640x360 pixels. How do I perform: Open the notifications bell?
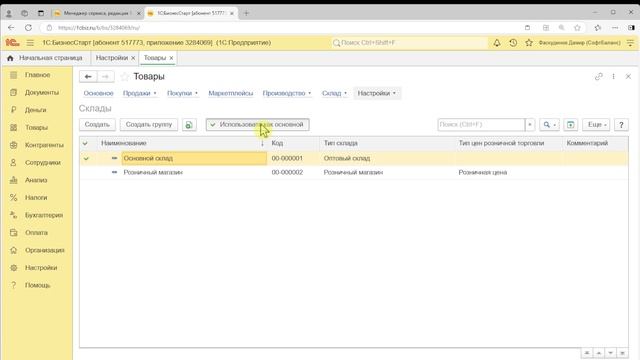tap(497, 42)
